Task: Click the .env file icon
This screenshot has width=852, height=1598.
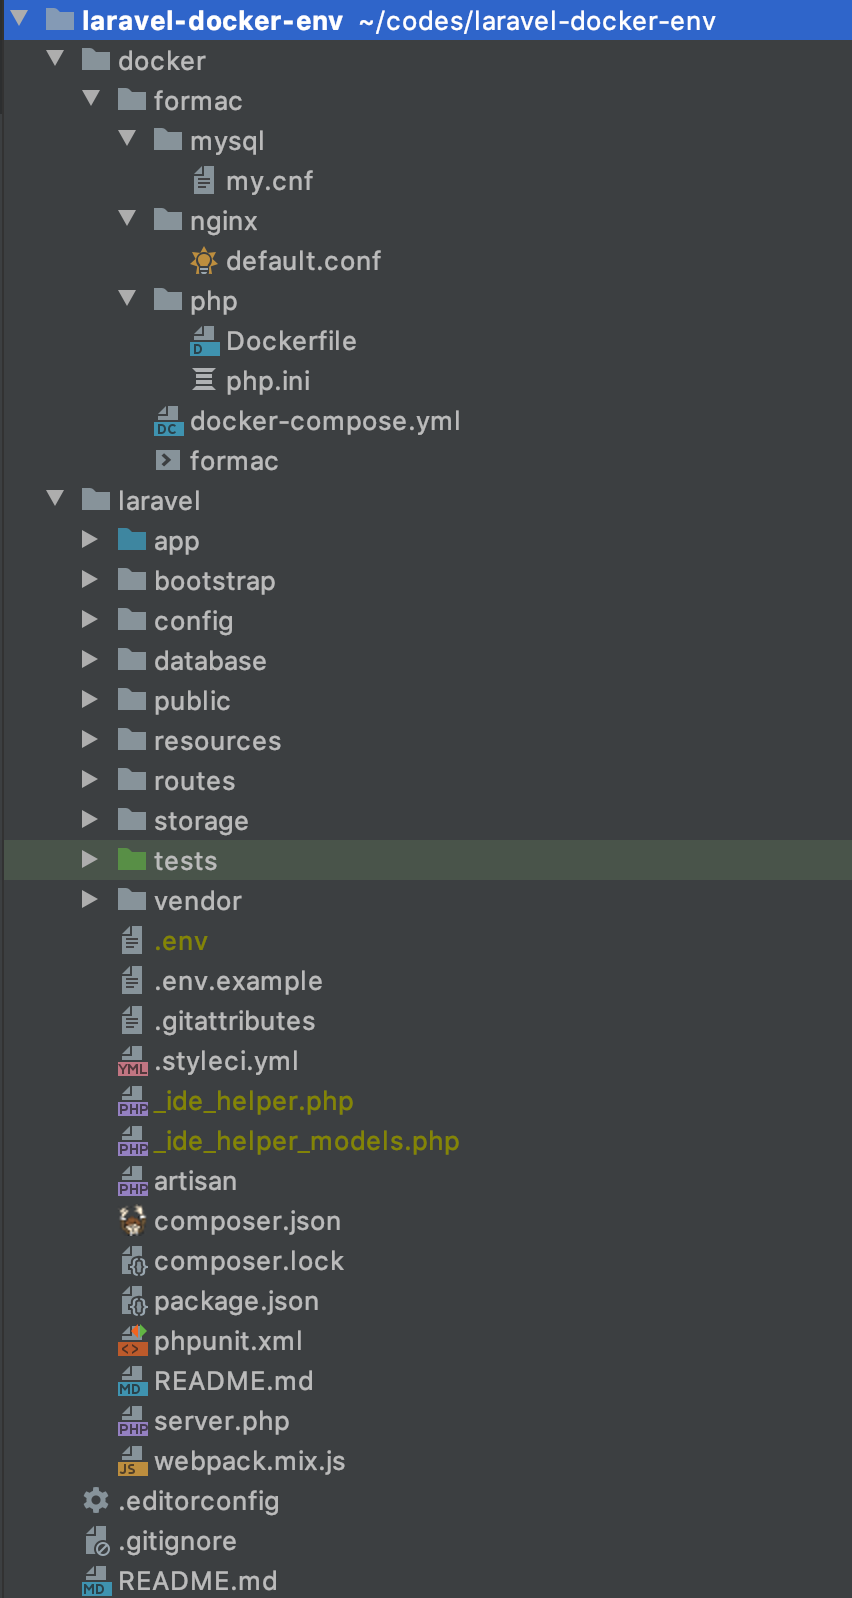Action: pos(132,940)
